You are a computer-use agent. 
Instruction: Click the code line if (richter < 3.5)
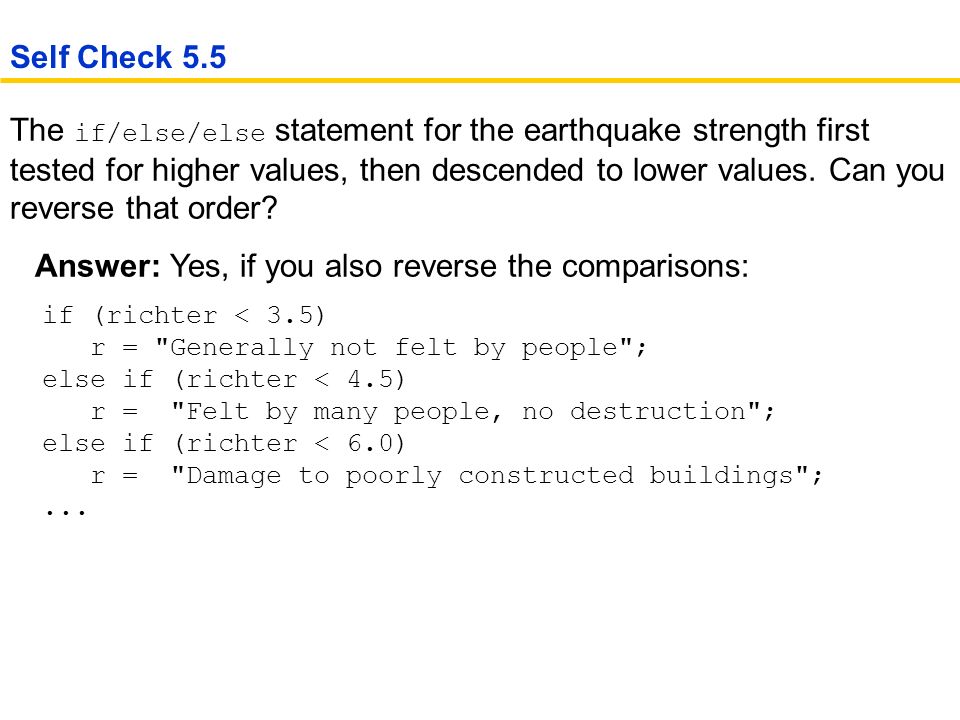tap(184, 315)
